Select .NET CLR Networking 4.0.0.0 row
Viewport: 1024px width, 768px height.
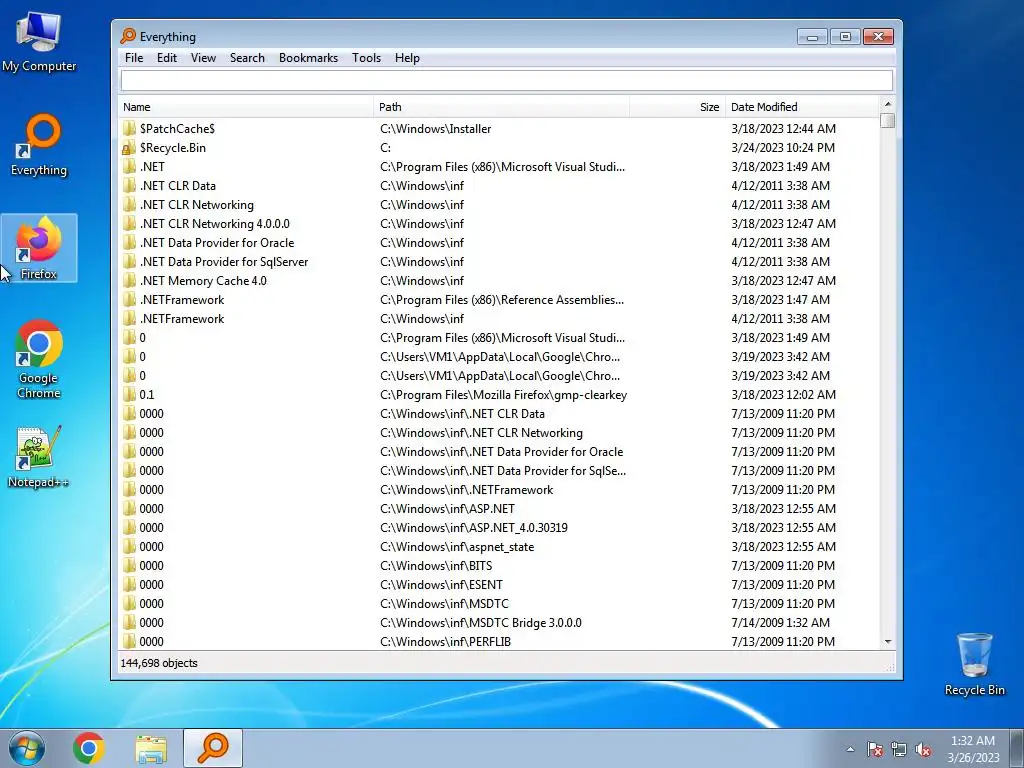coord(499,223)
